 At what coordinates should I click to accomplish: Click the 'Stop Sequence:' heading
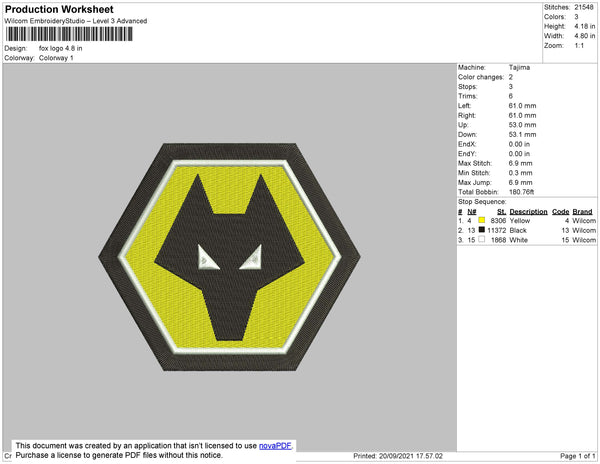tap(482, 202)
